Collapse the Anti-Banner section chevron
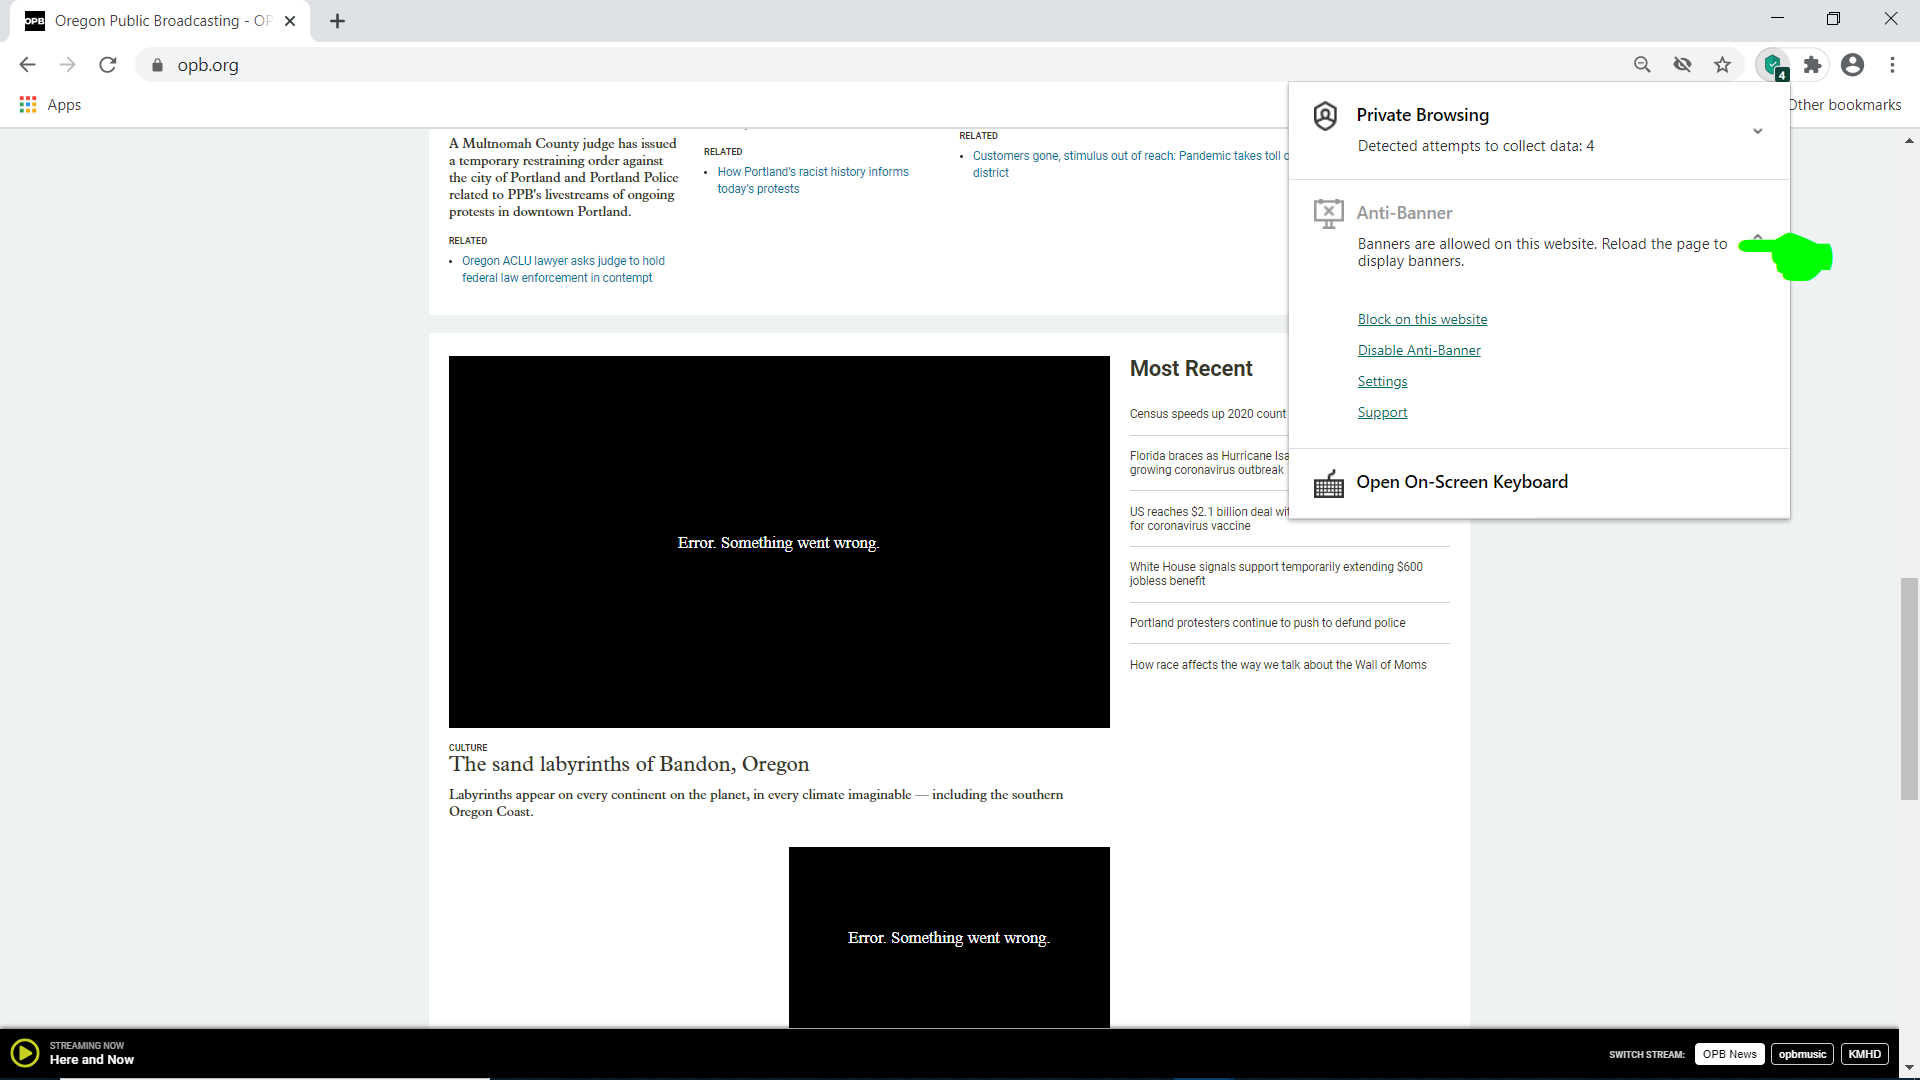This screenshot has height=1080, width=1920. pos(1757,237)
